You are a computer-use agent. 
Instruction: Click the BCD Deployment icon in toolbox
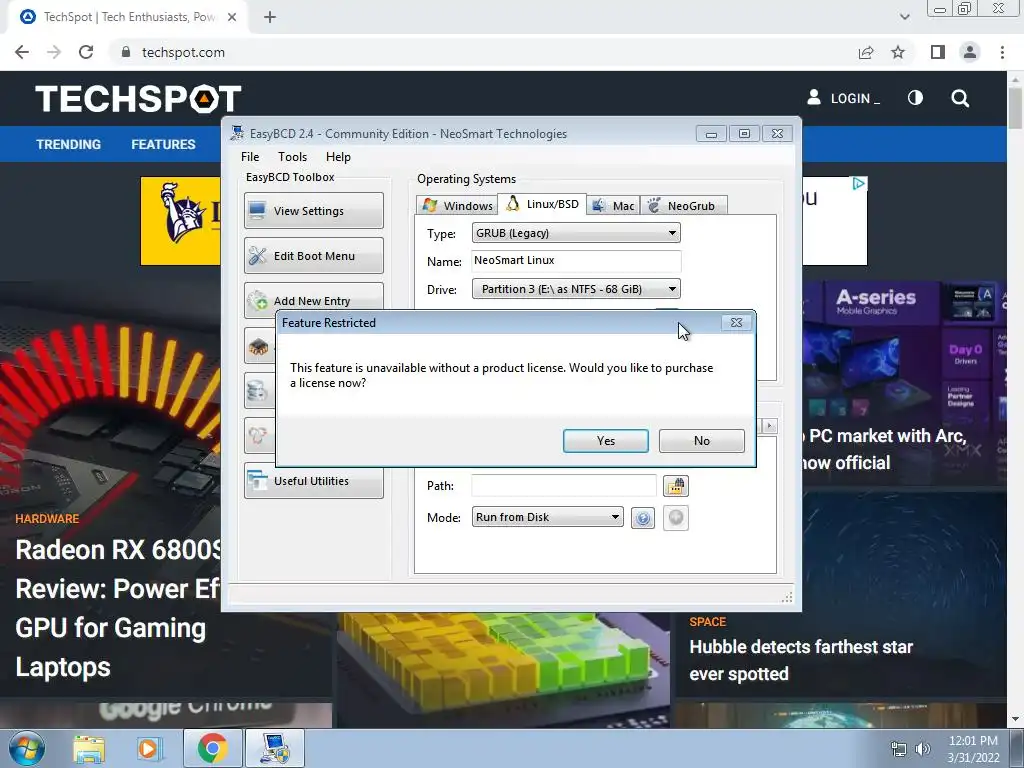click(258, 436)
